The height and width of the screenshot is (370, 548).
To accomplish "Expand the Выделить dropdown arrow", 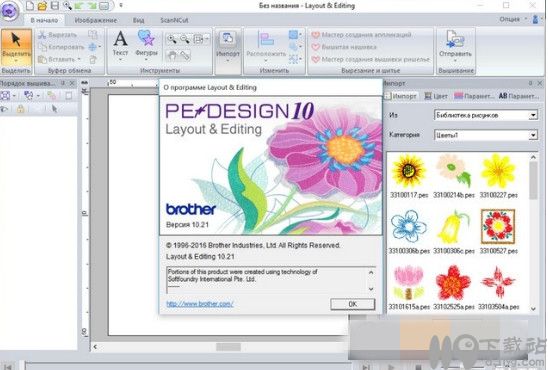I will click(16, 61).
